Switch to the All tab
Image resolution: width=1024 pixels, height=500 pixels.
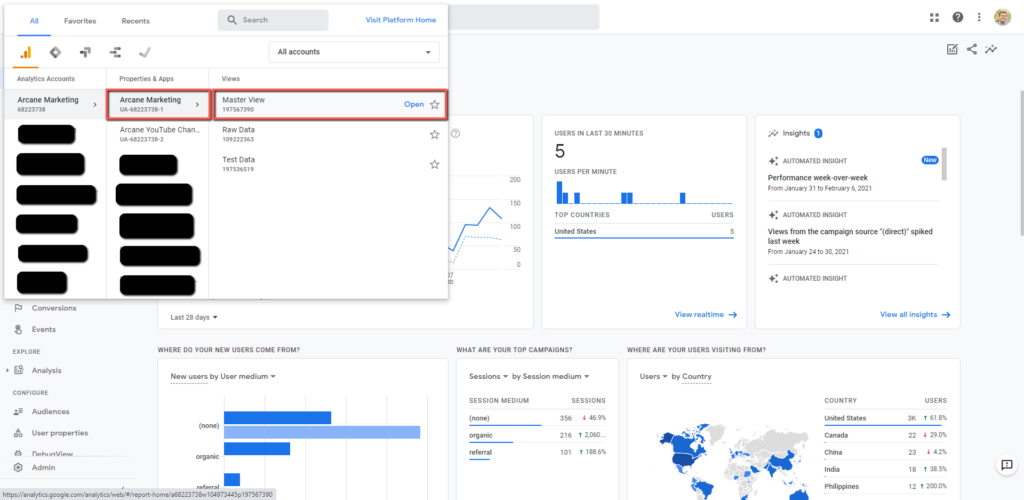point(34,21)
